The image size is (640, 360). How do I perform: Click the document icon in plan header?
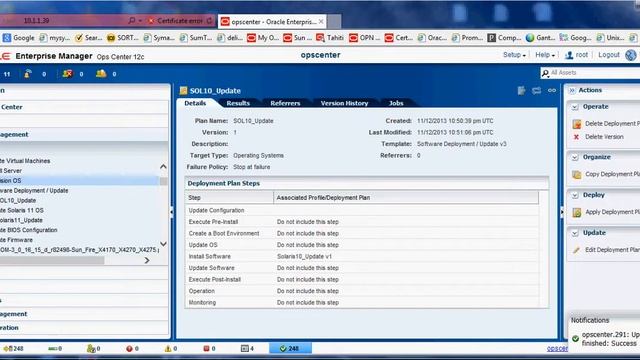pos(521,91)
